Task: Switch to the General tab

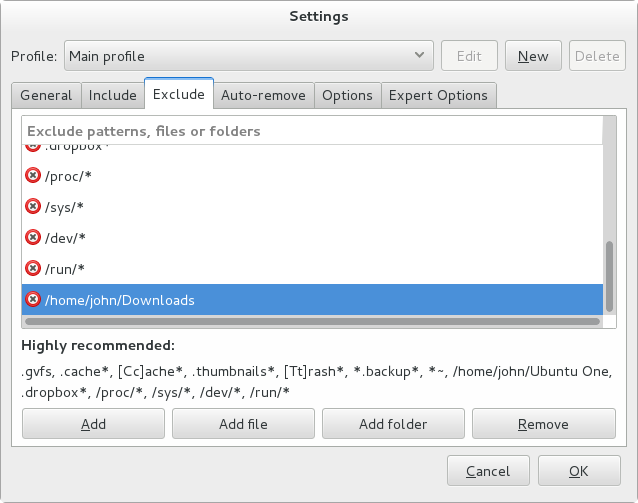Action: (x=46, y=96)
